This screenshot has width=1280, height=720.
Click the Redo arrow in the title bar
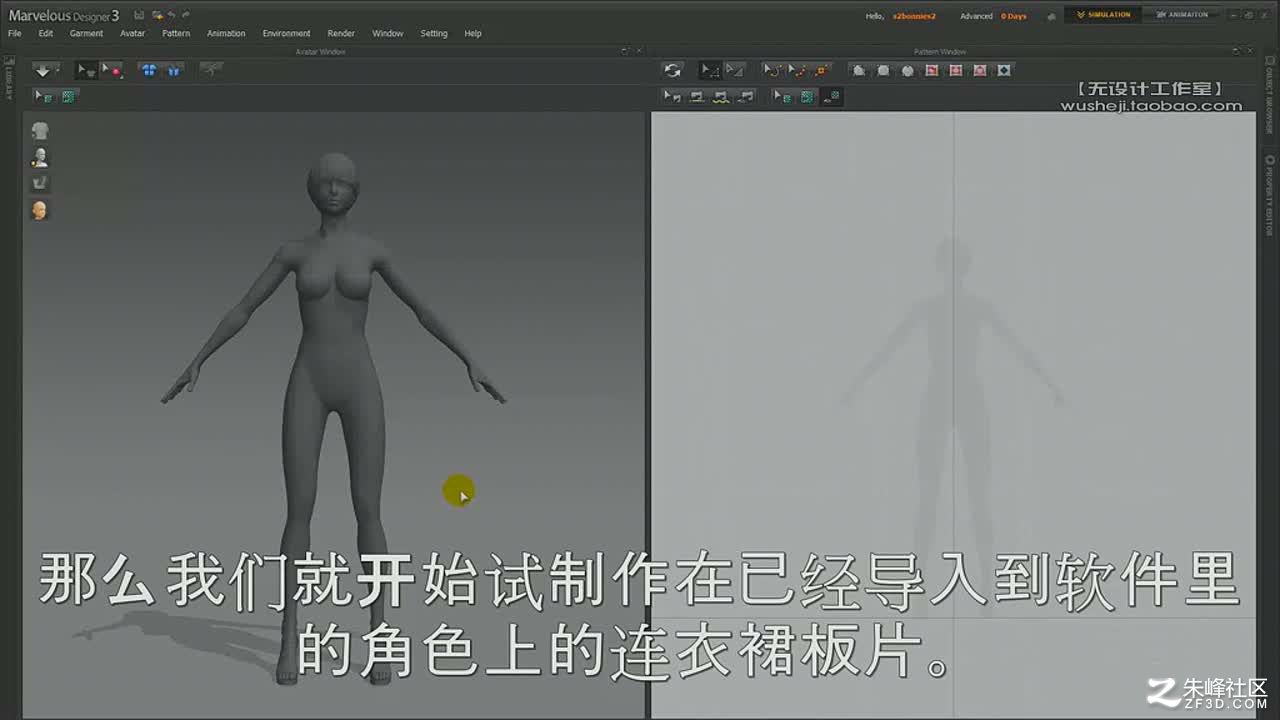coord(186,15)
